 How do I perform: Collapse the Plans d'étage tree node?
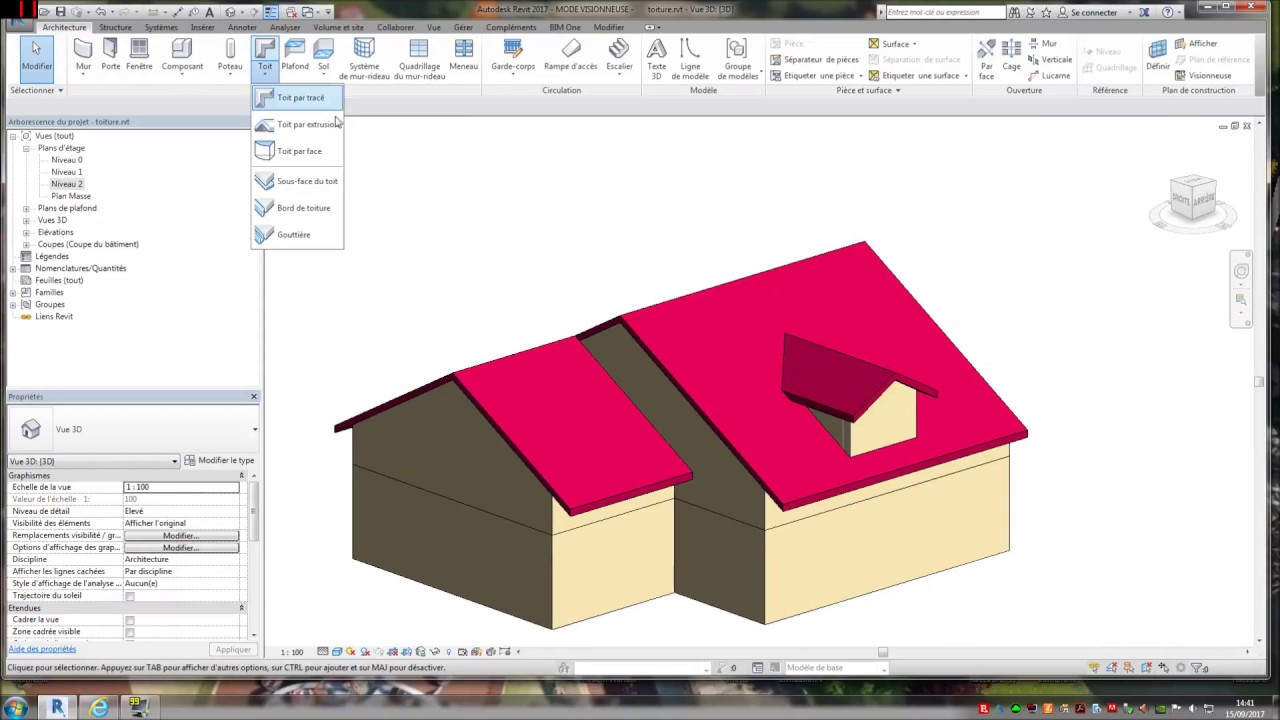(x=26, y=148)
